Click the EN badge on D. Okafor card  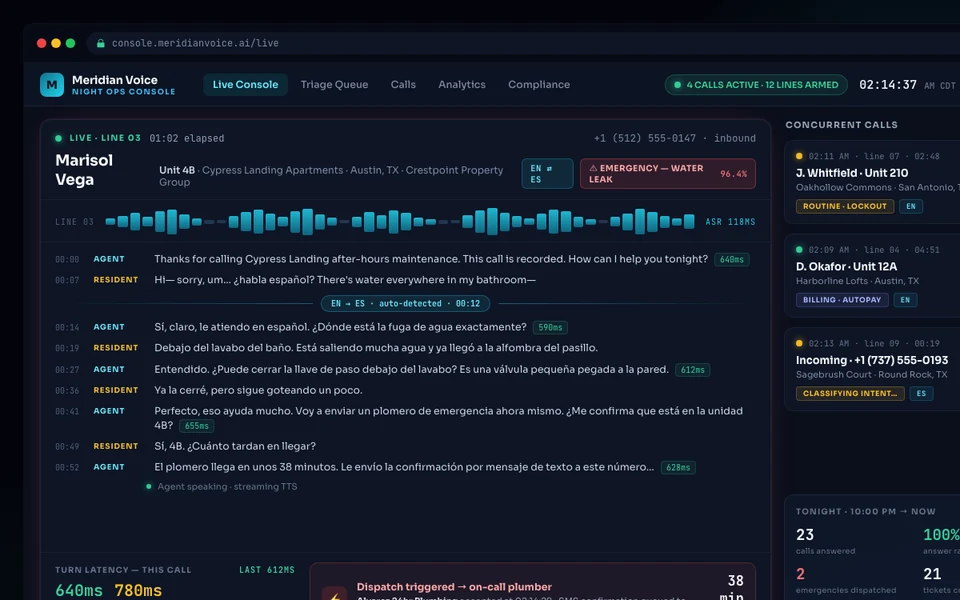(x=905, y=300)
